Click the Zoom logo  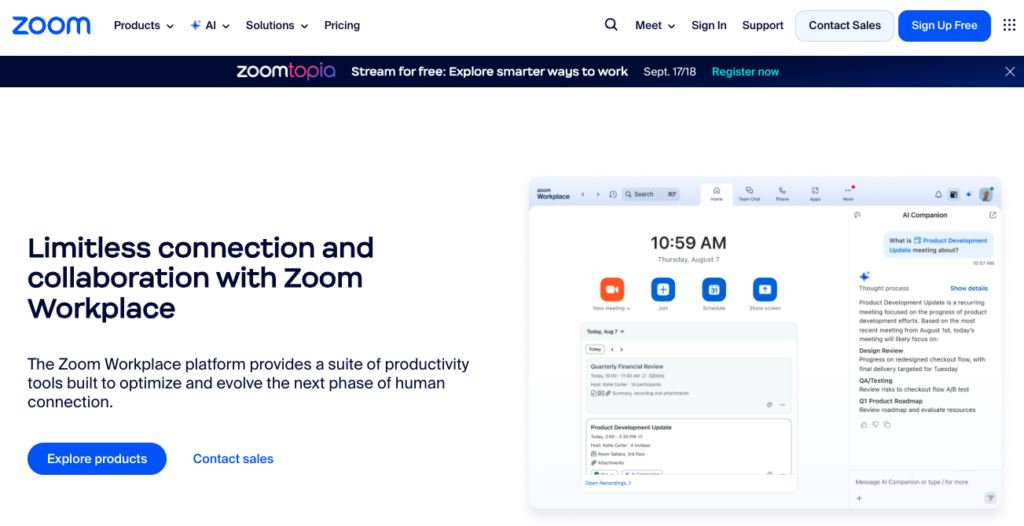click(51, 25)
